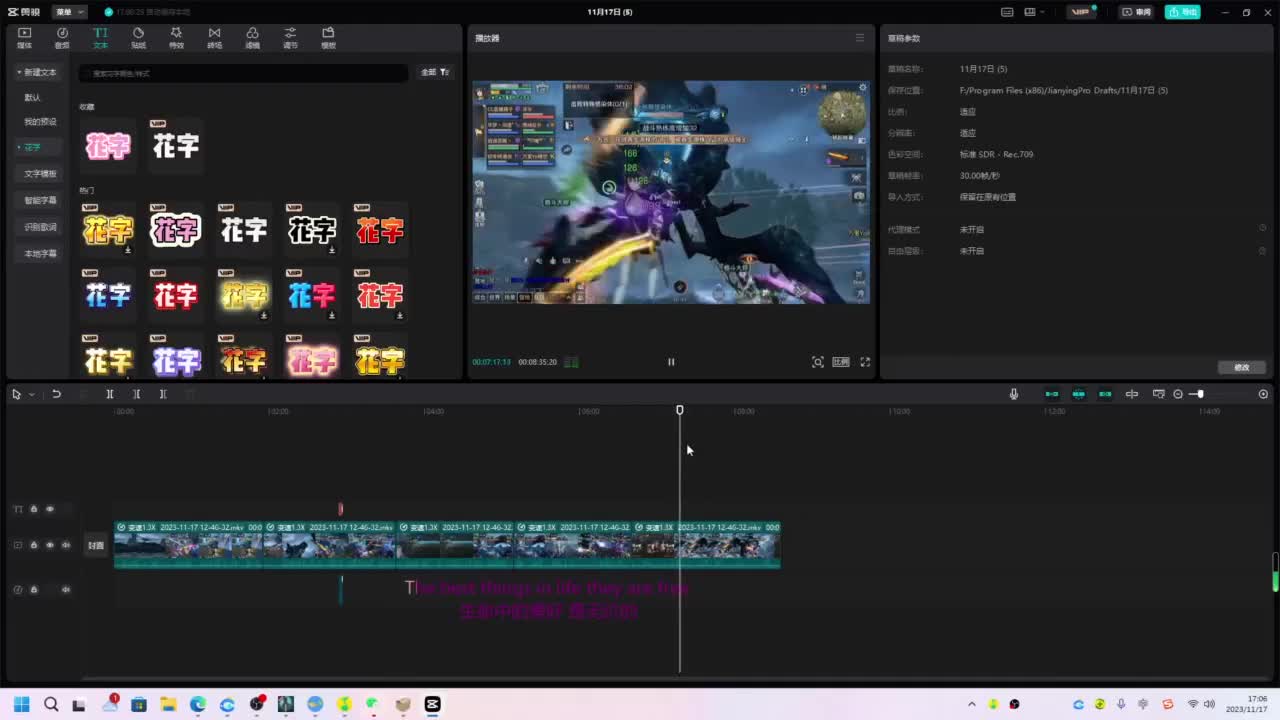
Task: Collapse the 新建文本 sidebar section
Action: coord(37,72)
